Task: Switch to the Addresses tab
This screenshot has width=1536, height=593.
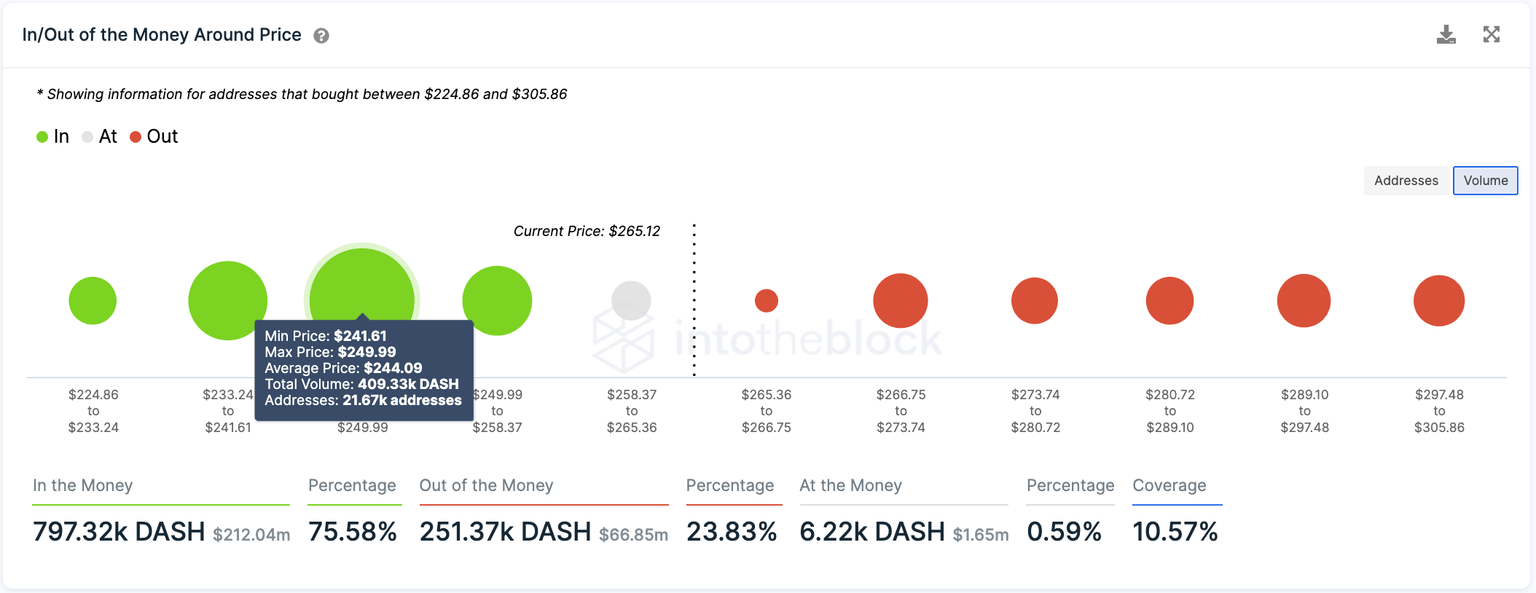Action: [1405, 180]
